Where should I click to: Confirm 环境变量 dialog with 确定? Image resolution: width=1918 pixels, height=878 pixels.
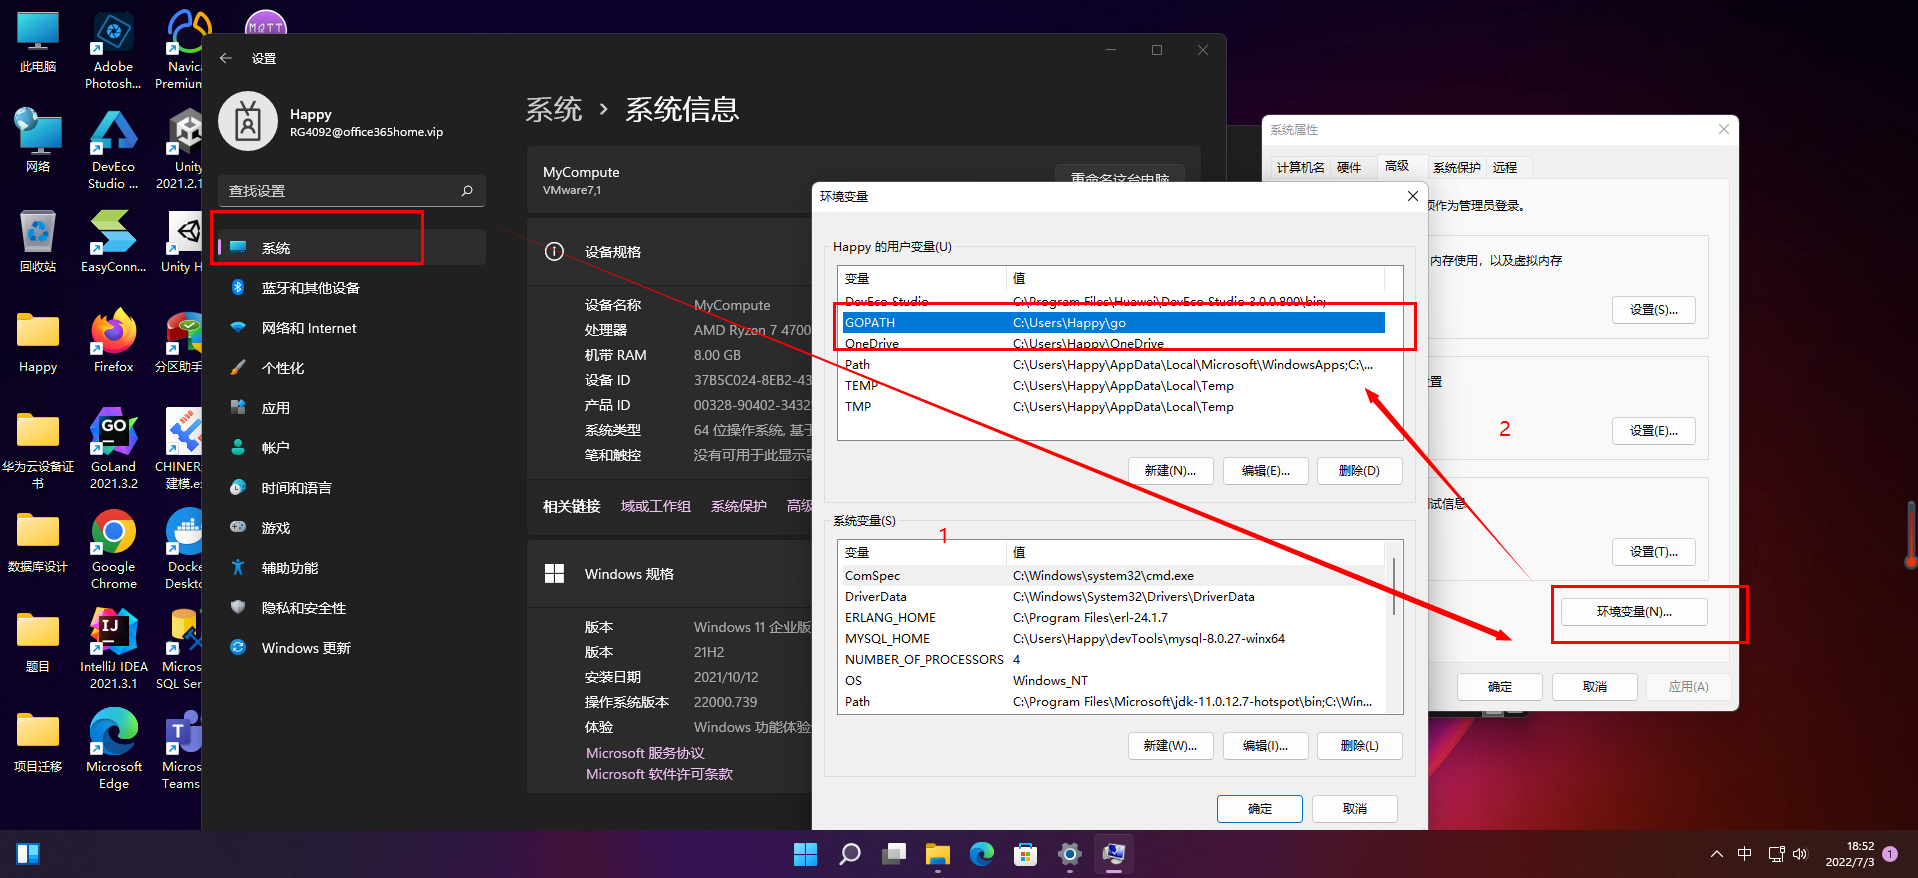[x=1260, y=808]
